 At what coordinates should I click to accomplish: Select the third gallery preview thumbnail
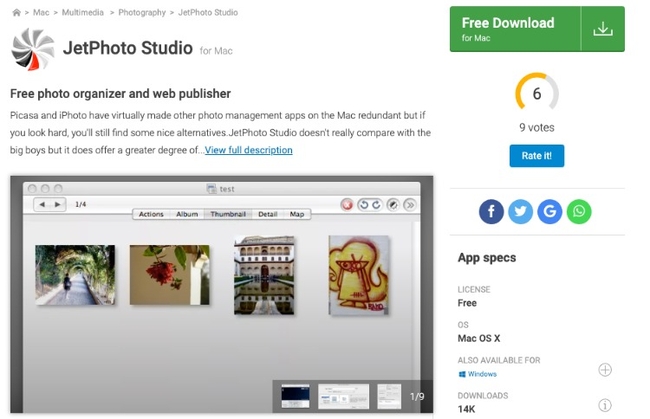pos(389,396)
